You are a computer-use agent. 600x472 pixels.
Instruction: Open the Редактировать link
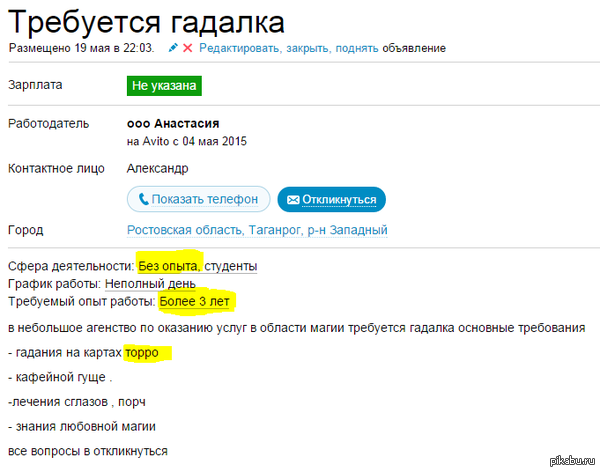[x=239, y=48]
